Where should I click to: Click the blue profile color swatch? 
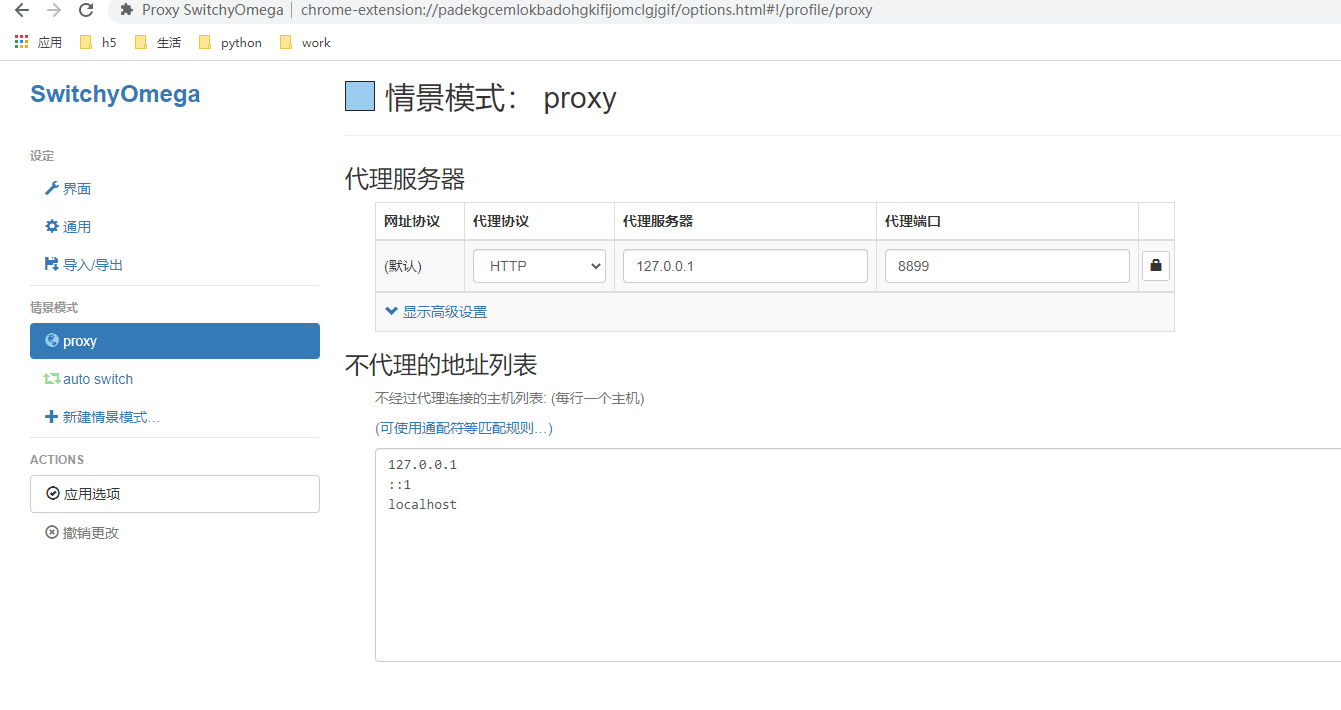click(360, 96)
